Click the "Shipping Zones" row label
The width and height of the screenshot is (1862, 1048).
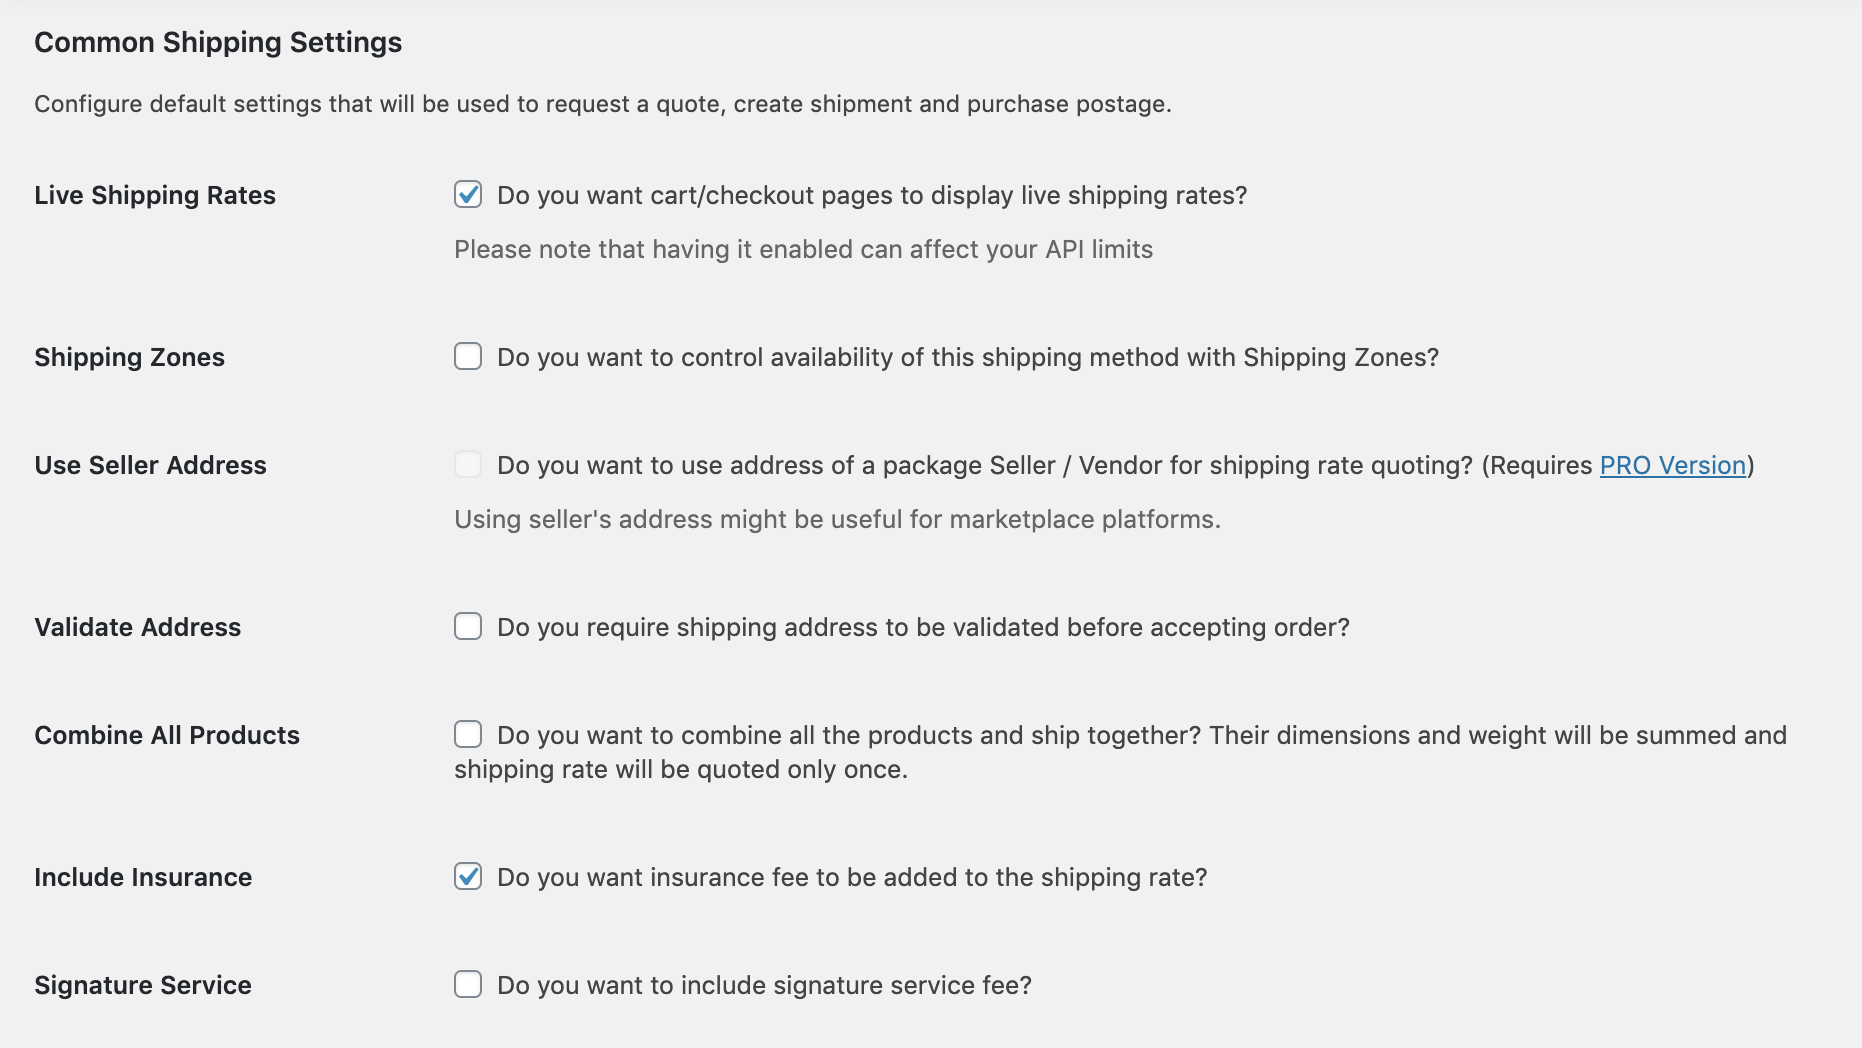130,357
